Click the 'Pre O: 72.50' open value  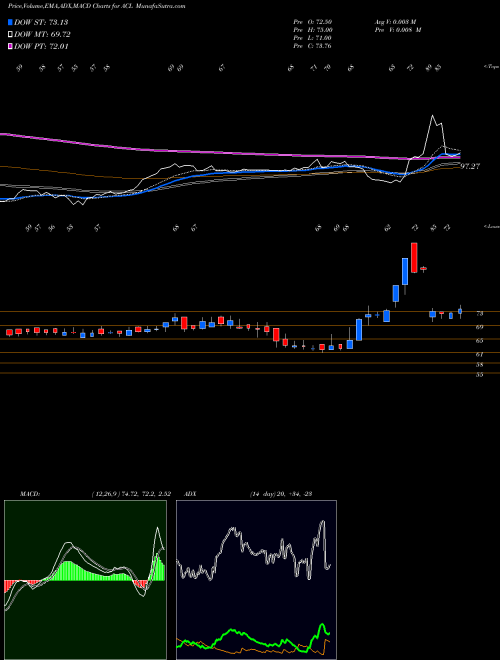pos(313,21)
